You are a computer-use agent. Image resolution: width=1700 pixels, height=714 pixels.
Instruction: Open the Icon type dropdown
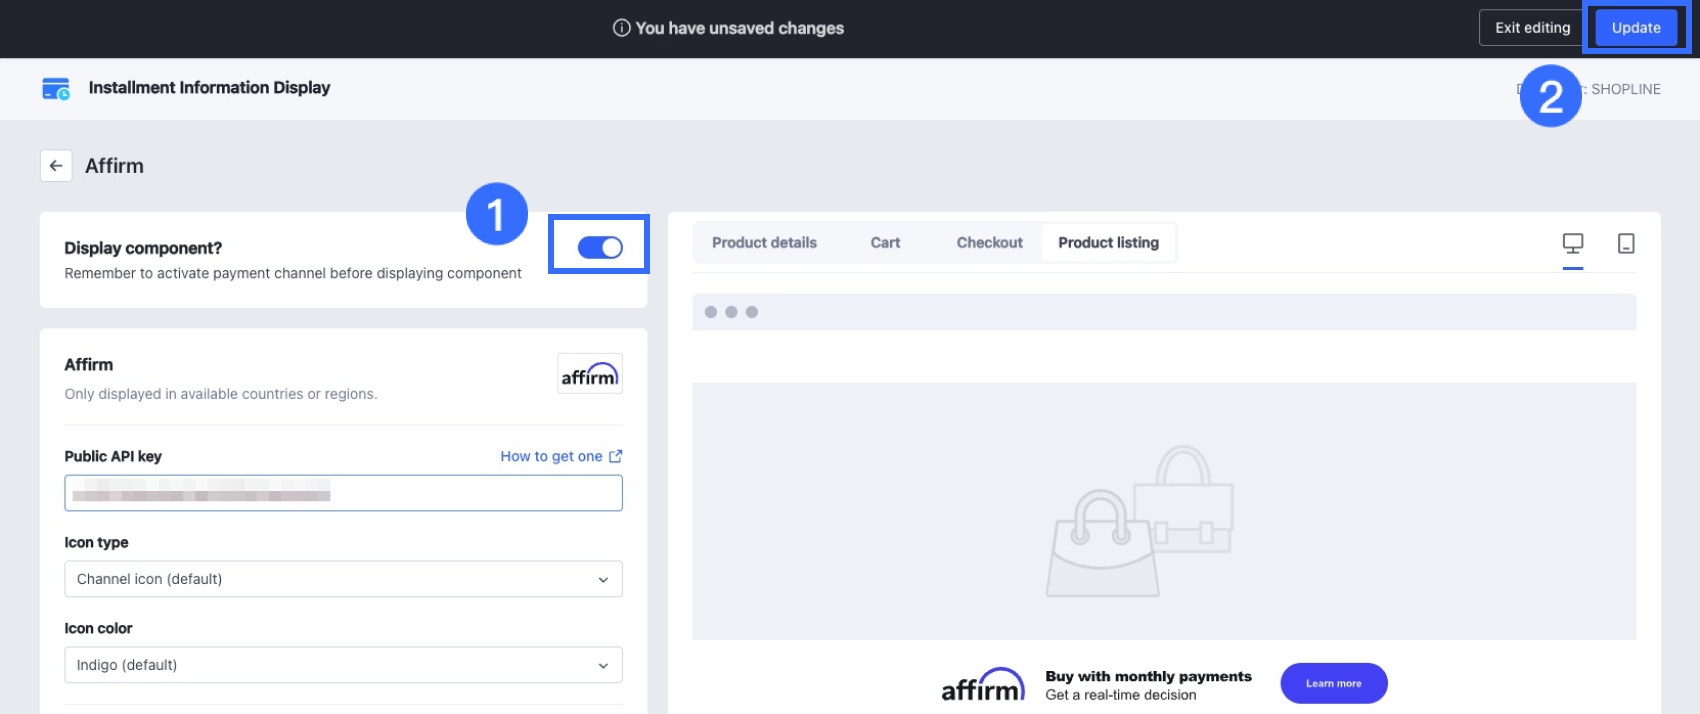(x=343, y=579)
